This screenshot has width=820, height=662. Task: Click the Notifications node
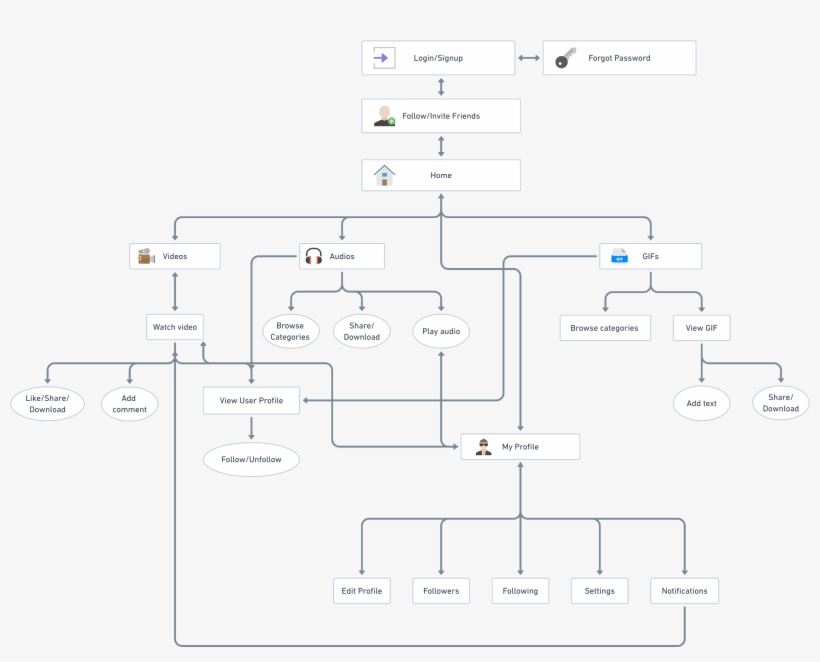[x=684, y=590]
